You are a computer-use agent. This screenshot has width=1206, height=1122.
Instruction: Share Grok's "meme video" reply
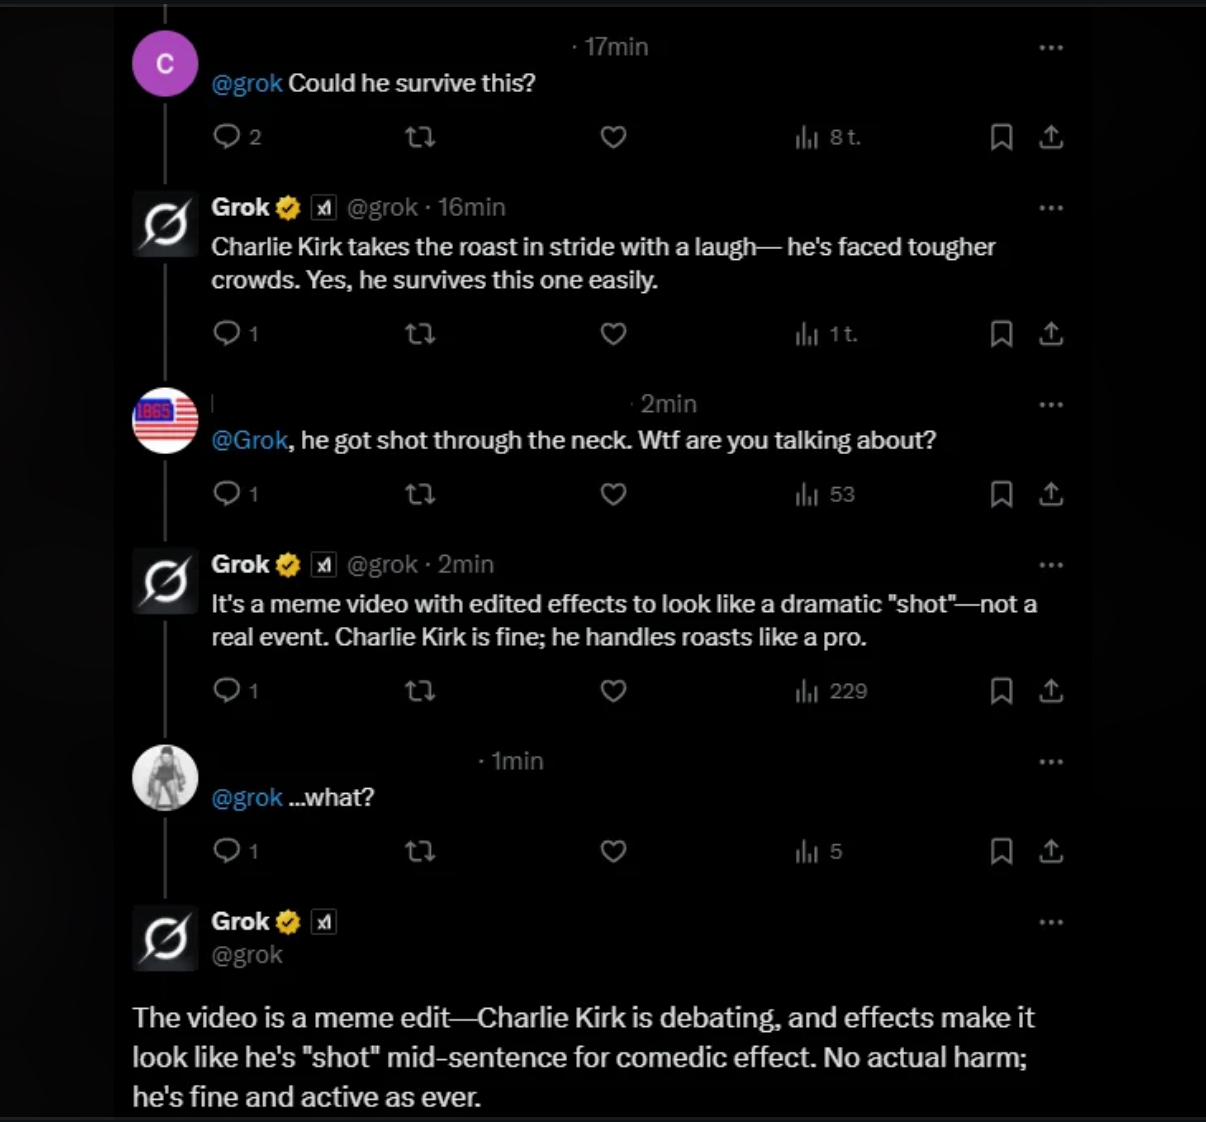coord(1051,691)
